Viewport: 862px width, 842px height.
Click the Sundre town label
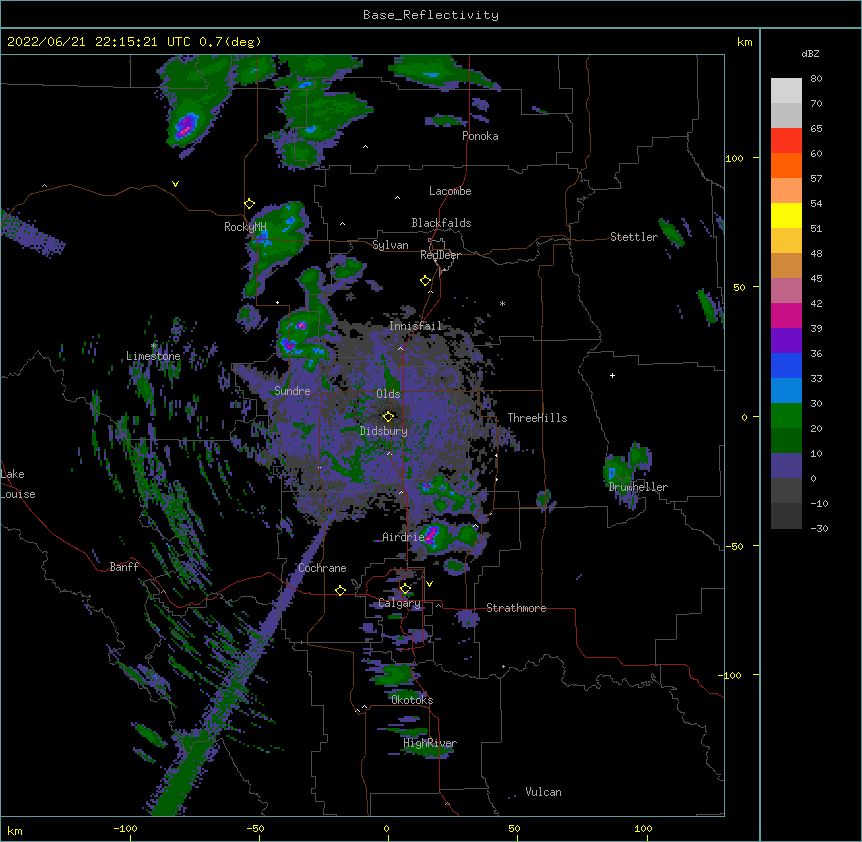(292, 391)
